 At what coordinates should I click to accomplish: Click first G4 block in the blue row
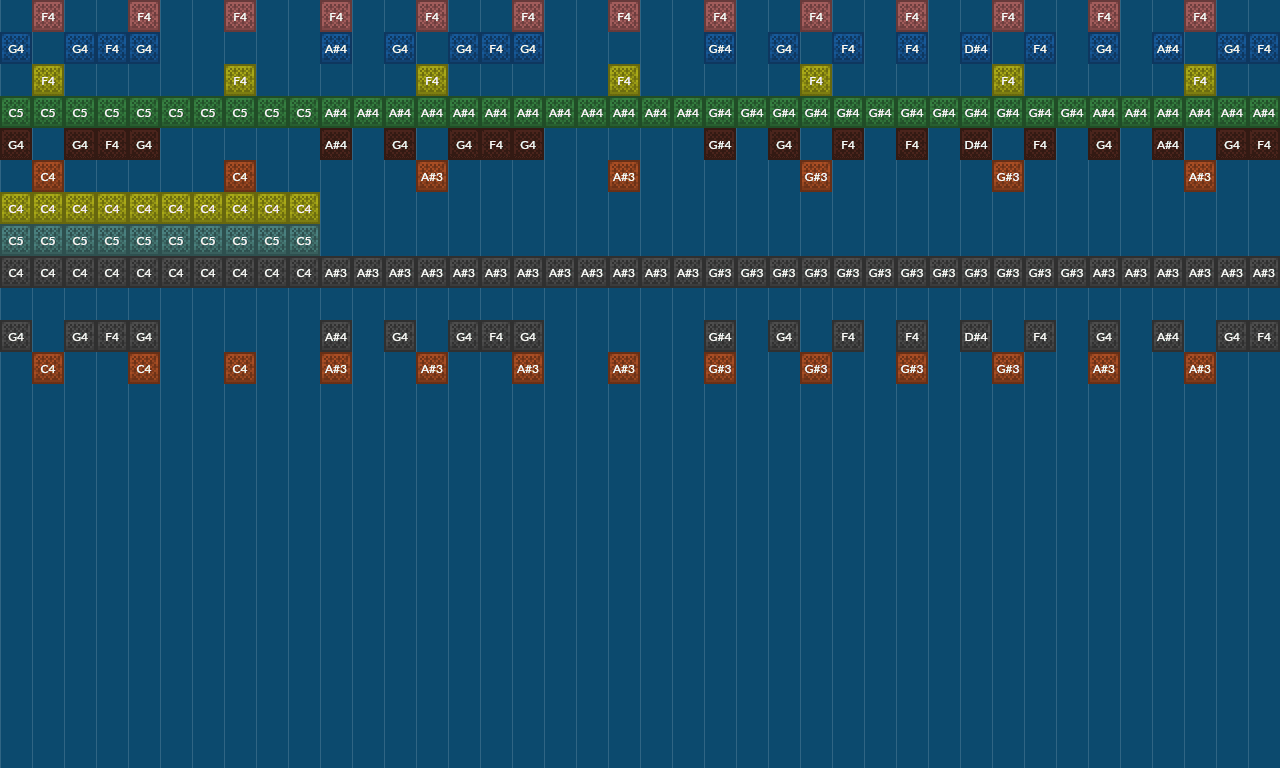click(16, 48)
